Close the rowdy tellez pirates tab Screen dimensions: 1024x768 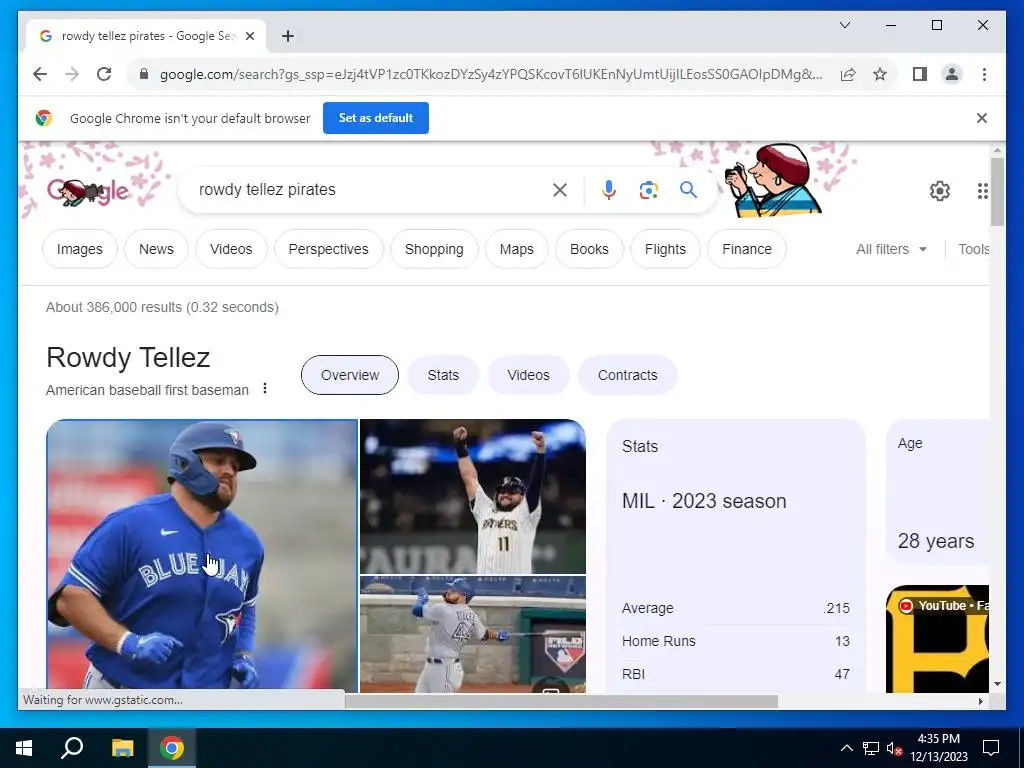coord(249,36)
